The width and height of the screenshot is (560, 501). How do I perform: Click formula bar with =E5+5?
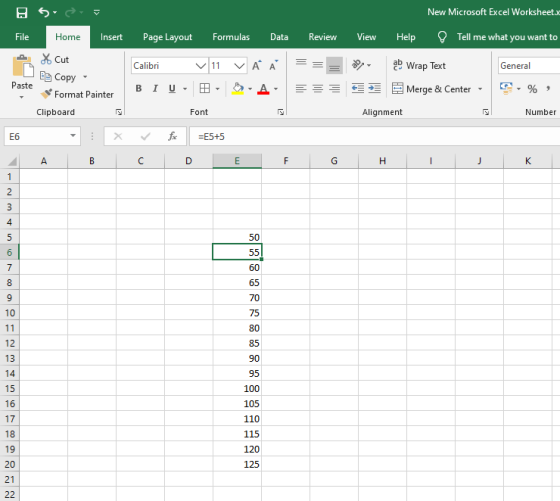(375, 136)
